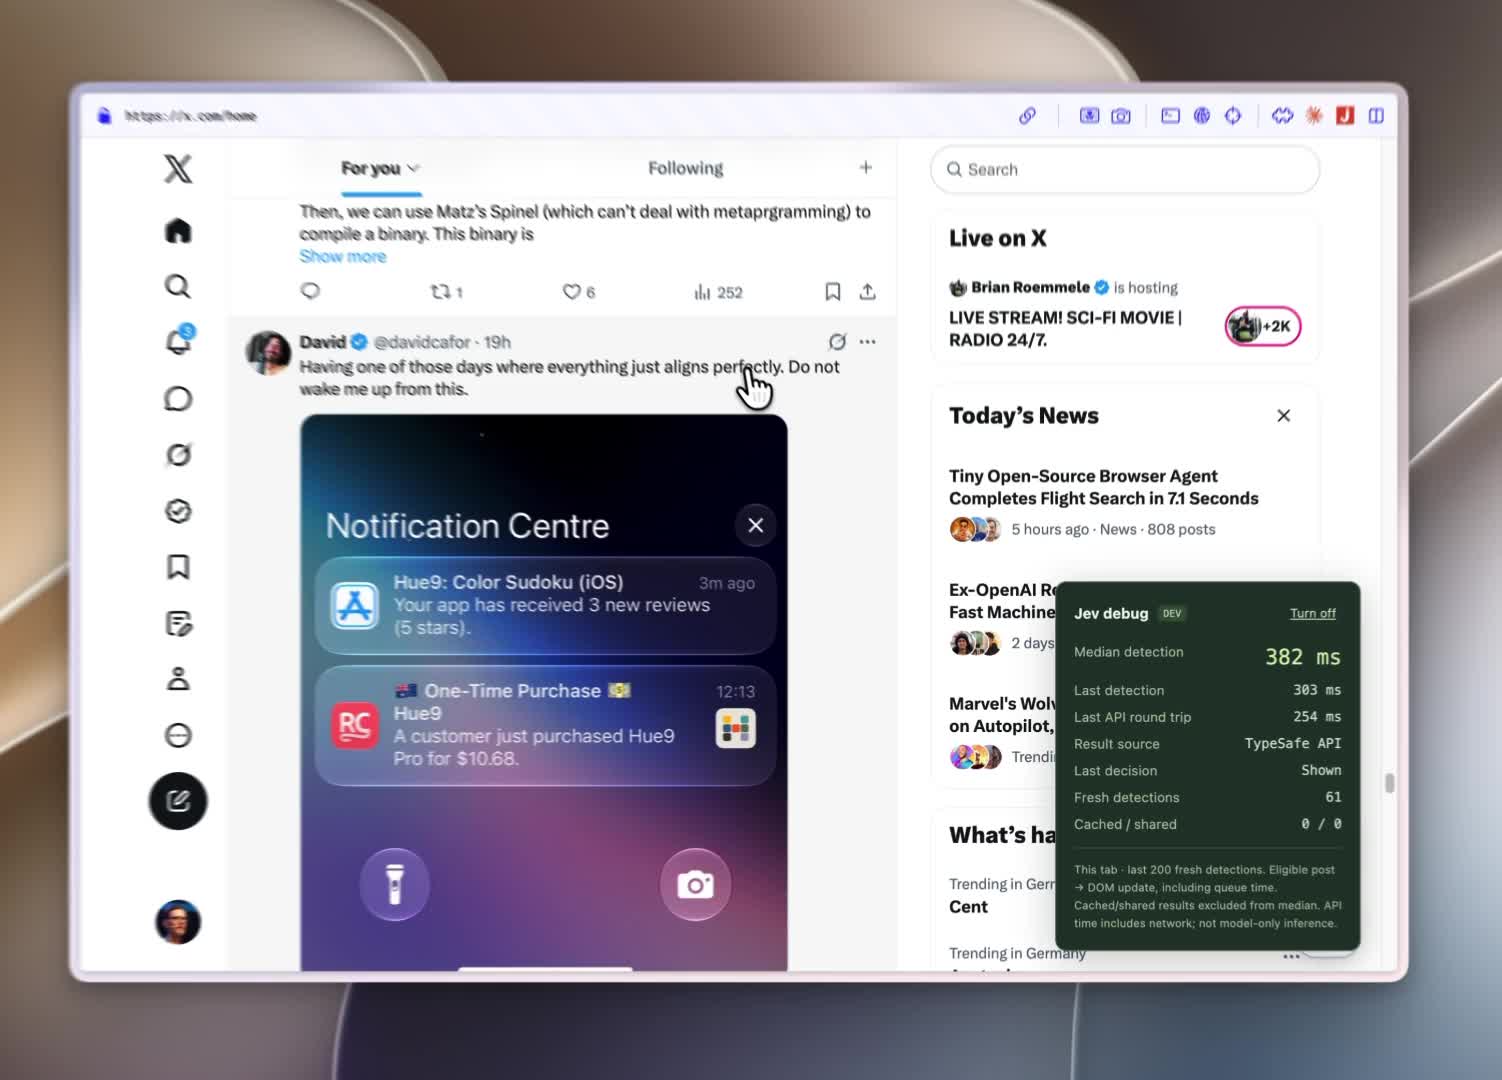The width and height of the screenshot is (1502, 1080).
Task: Join the live space +2K badge
Action: [1262, 326]
